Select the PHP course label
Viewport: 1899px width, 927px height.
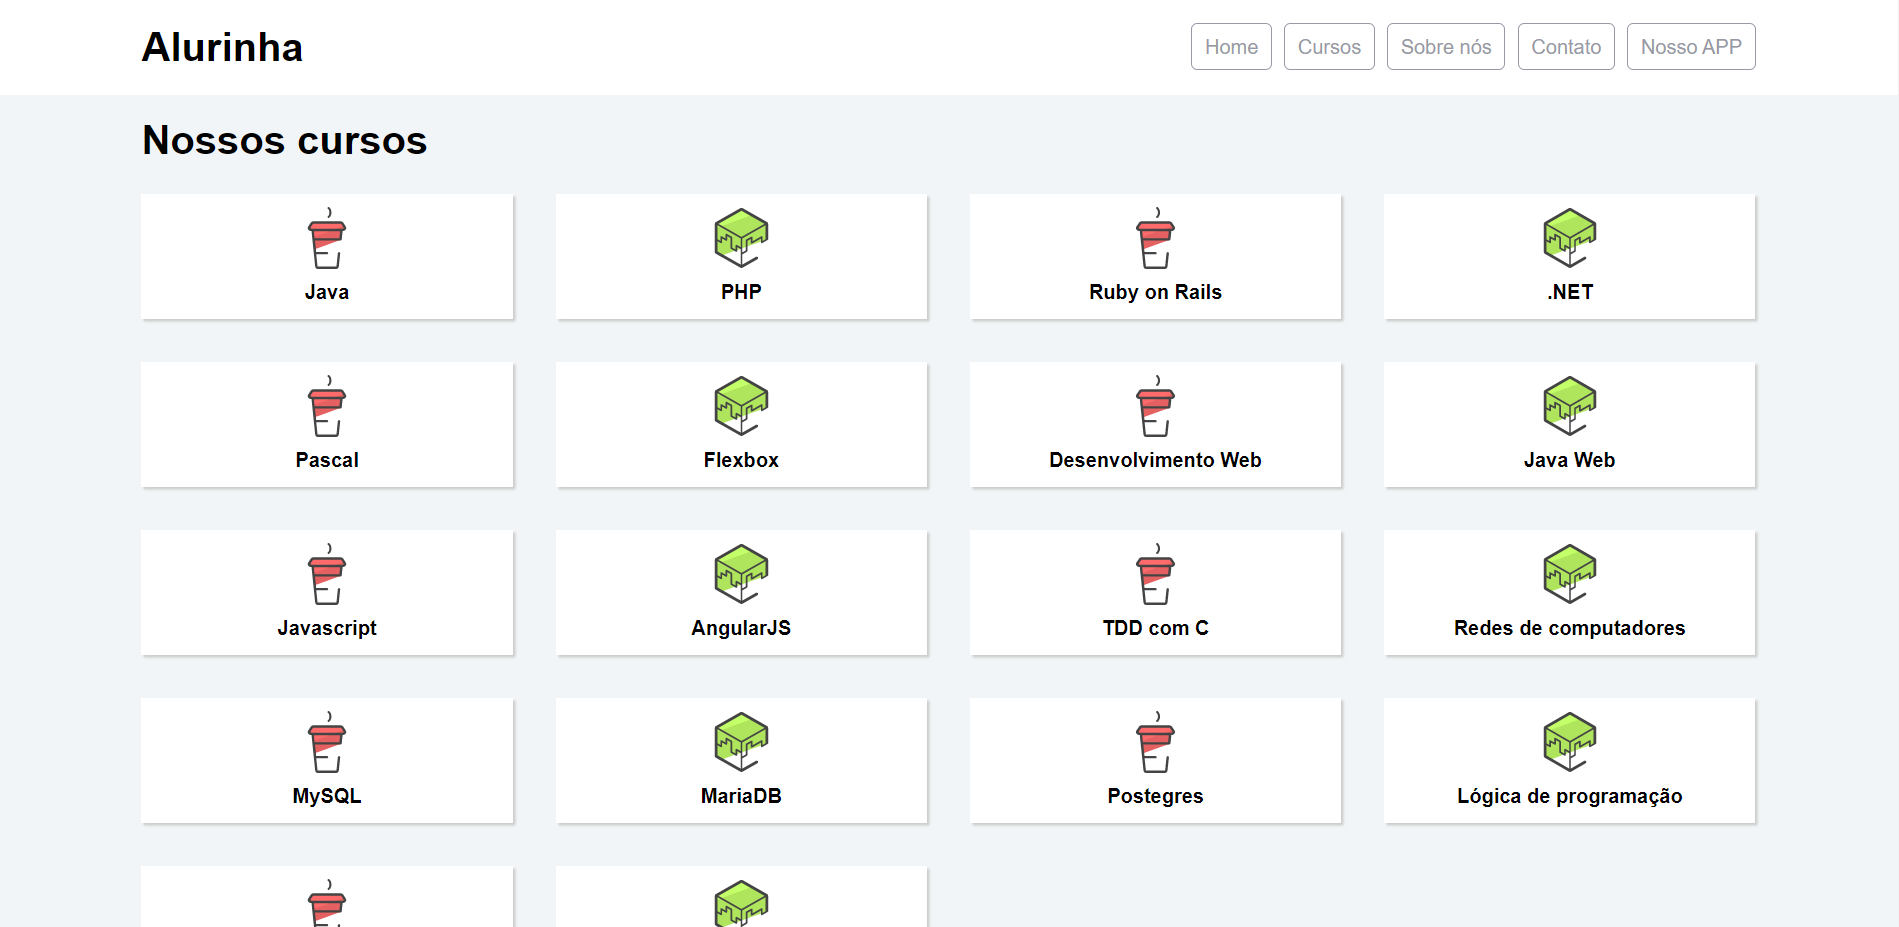(x=741, y=292)
